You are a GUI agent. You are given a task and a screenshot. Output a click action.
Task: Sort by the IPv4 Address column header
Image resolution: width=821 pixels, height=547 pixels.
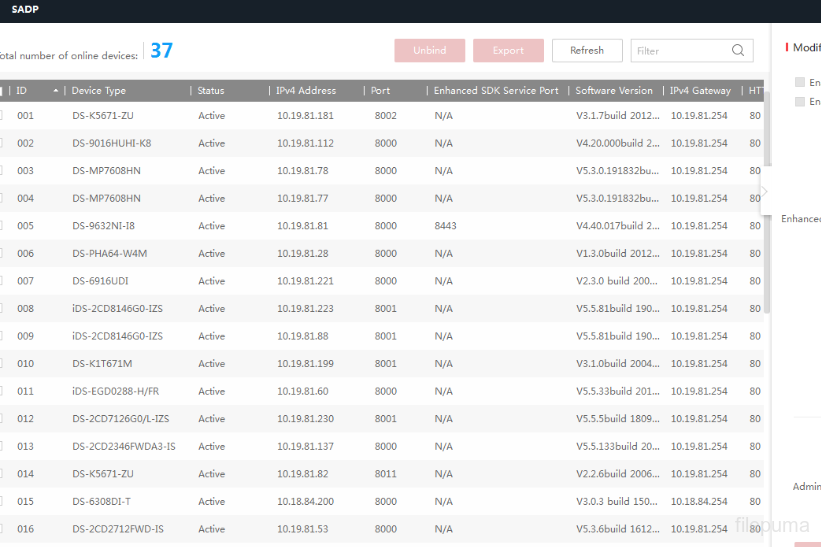click(x=306, y=91)
